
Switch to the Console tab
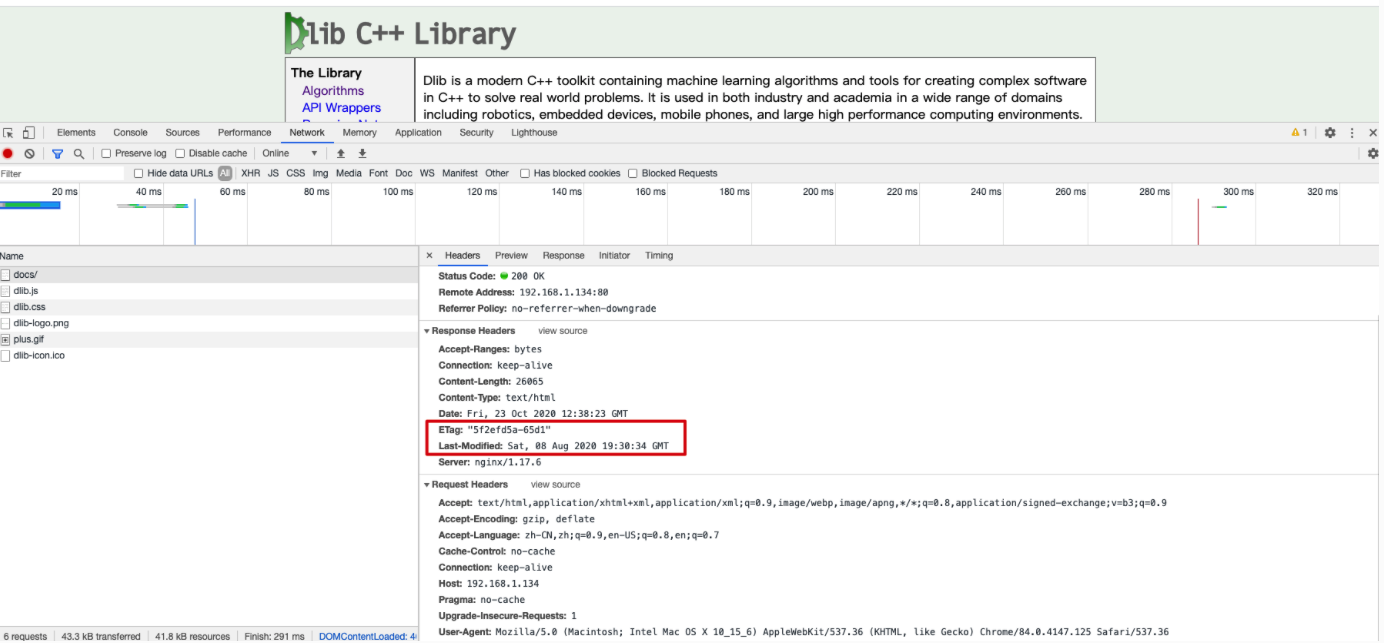[x=130, y=133]
